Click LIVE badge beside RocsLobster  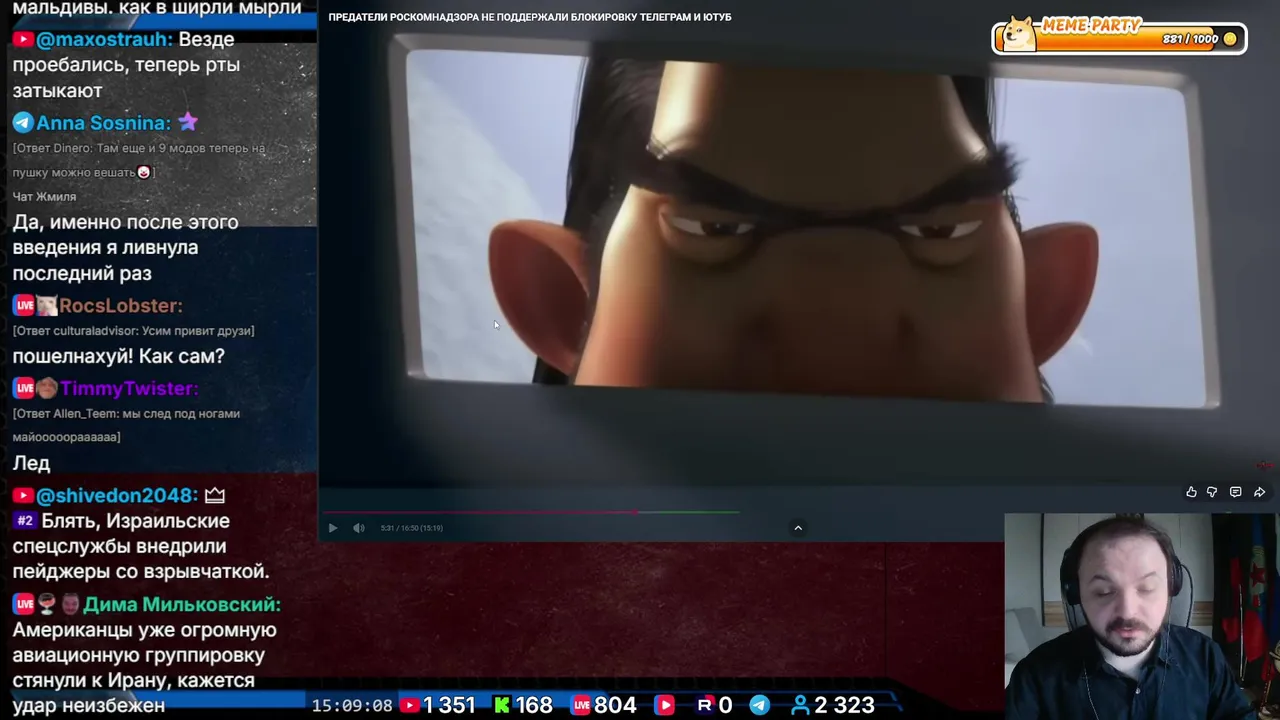coord(24,306)
